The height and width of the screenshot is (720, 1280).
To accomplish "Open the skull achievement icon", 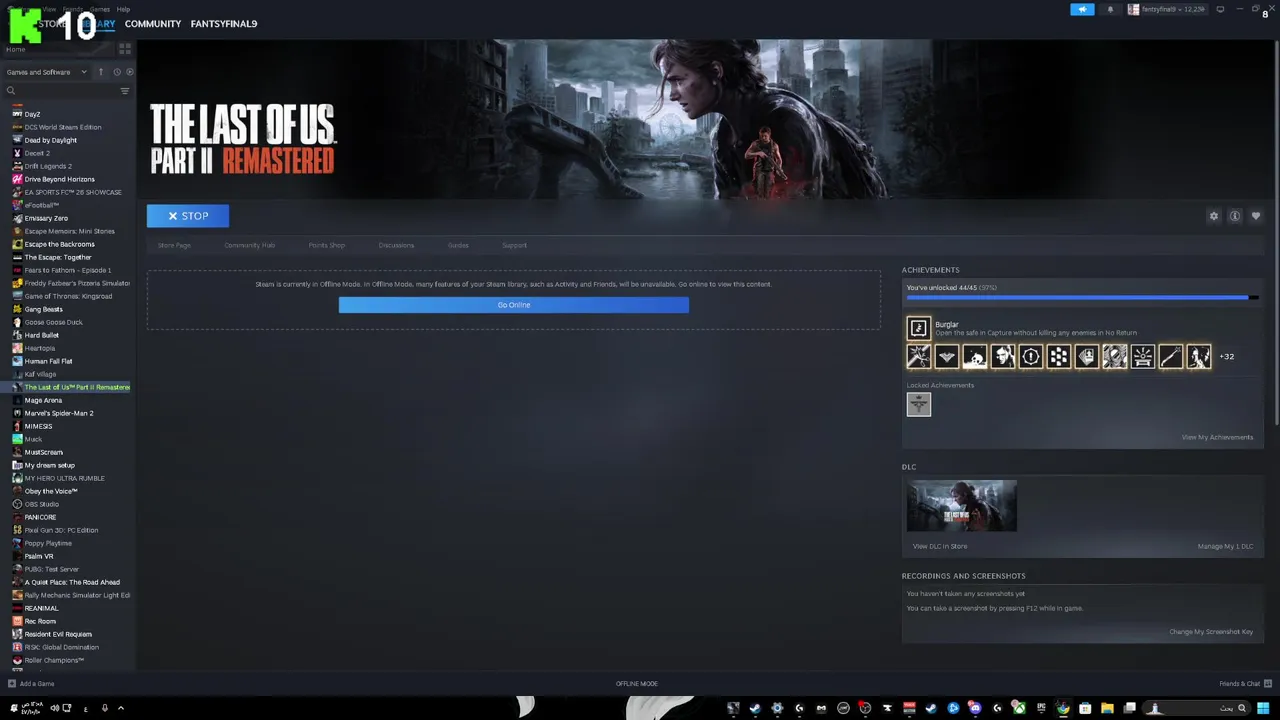I will click(974, 356).
